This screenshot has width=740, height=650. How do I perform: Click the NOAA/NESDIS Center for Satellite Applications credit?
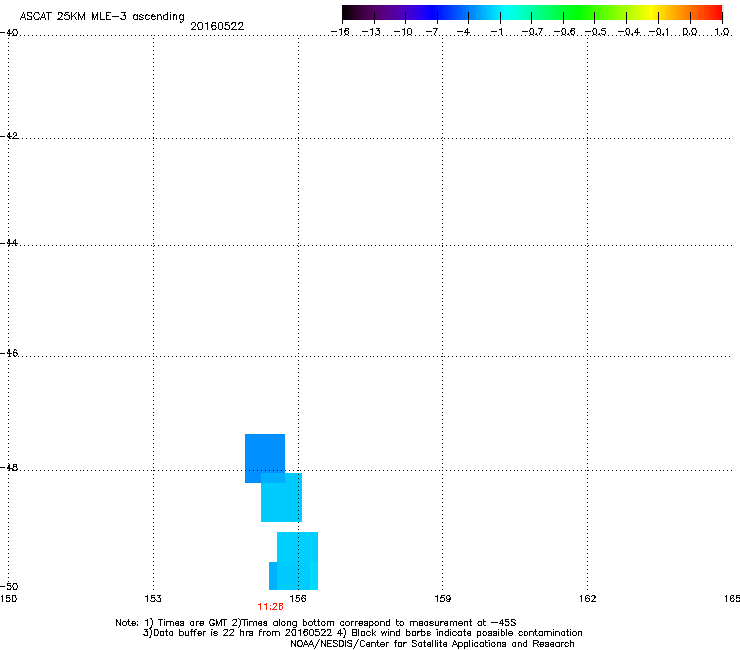[x=432, y=644]
